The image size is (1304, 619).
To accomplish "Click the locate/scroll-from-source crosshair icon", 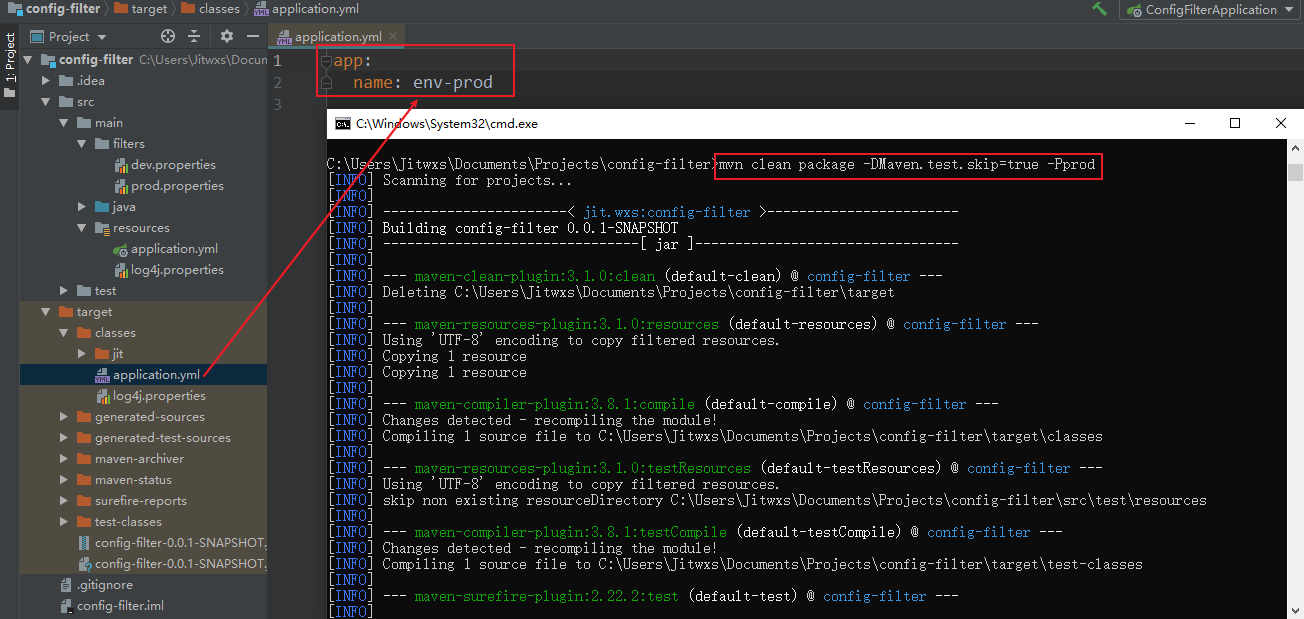I will pos(167,36).
